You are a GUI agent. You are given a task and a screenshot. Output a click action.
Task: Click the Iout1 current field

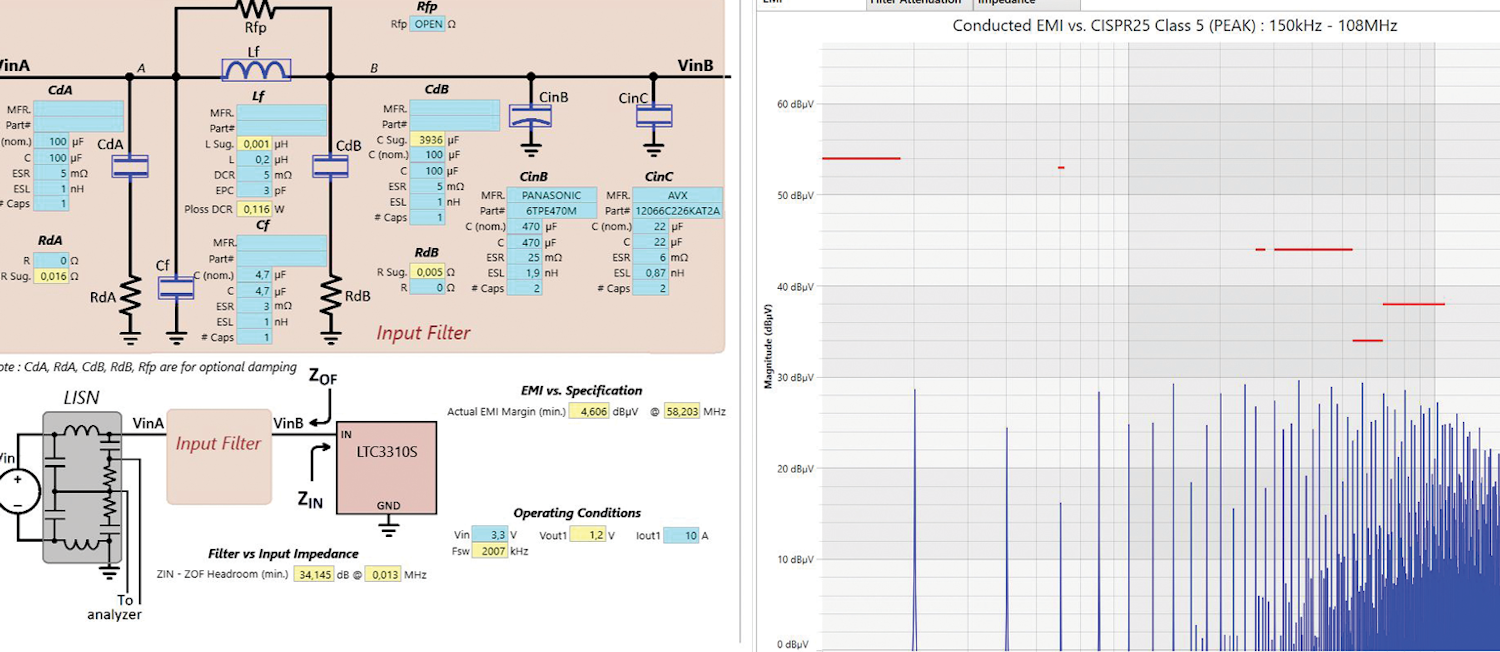[x=680, y=535]
